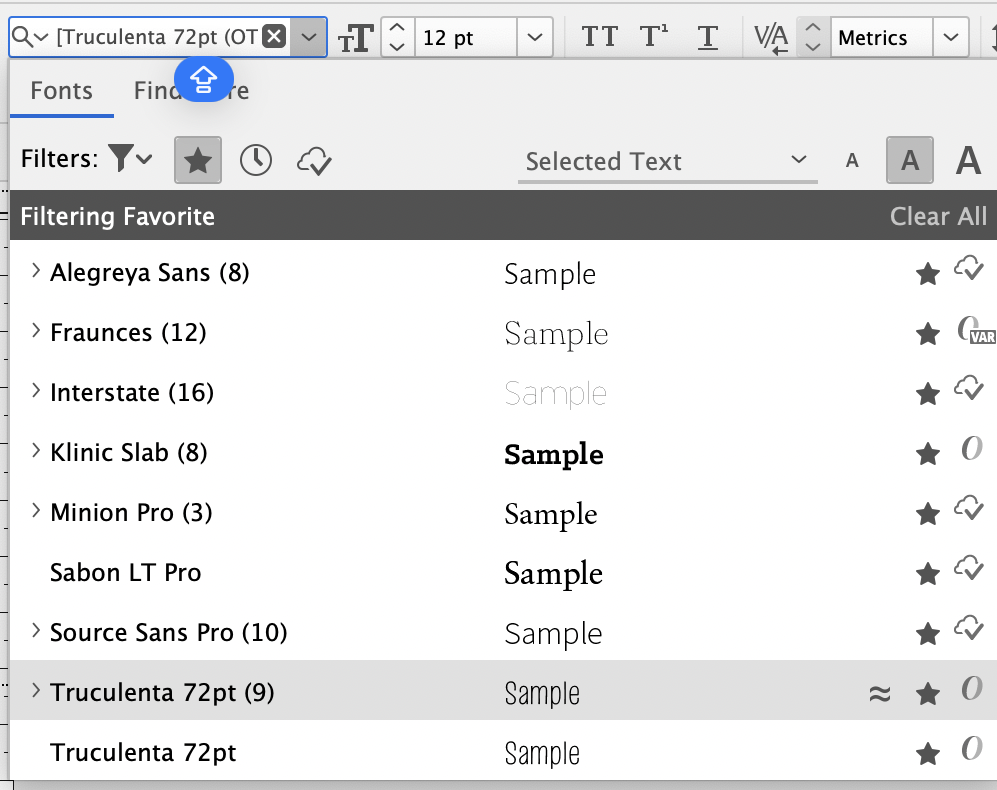997x790 pixels.
Task: Unfavorite Minion Pro star
Action: [x=928, y=514]
